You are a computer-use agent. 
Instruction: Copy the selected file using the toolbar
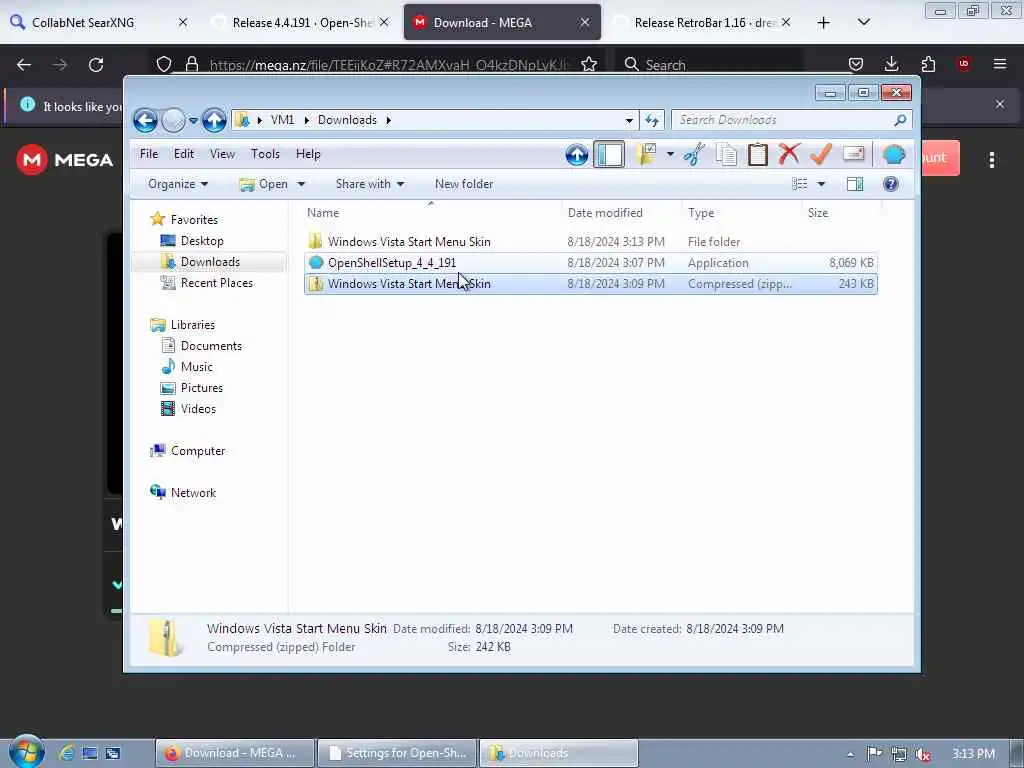(x=726, y=155)
